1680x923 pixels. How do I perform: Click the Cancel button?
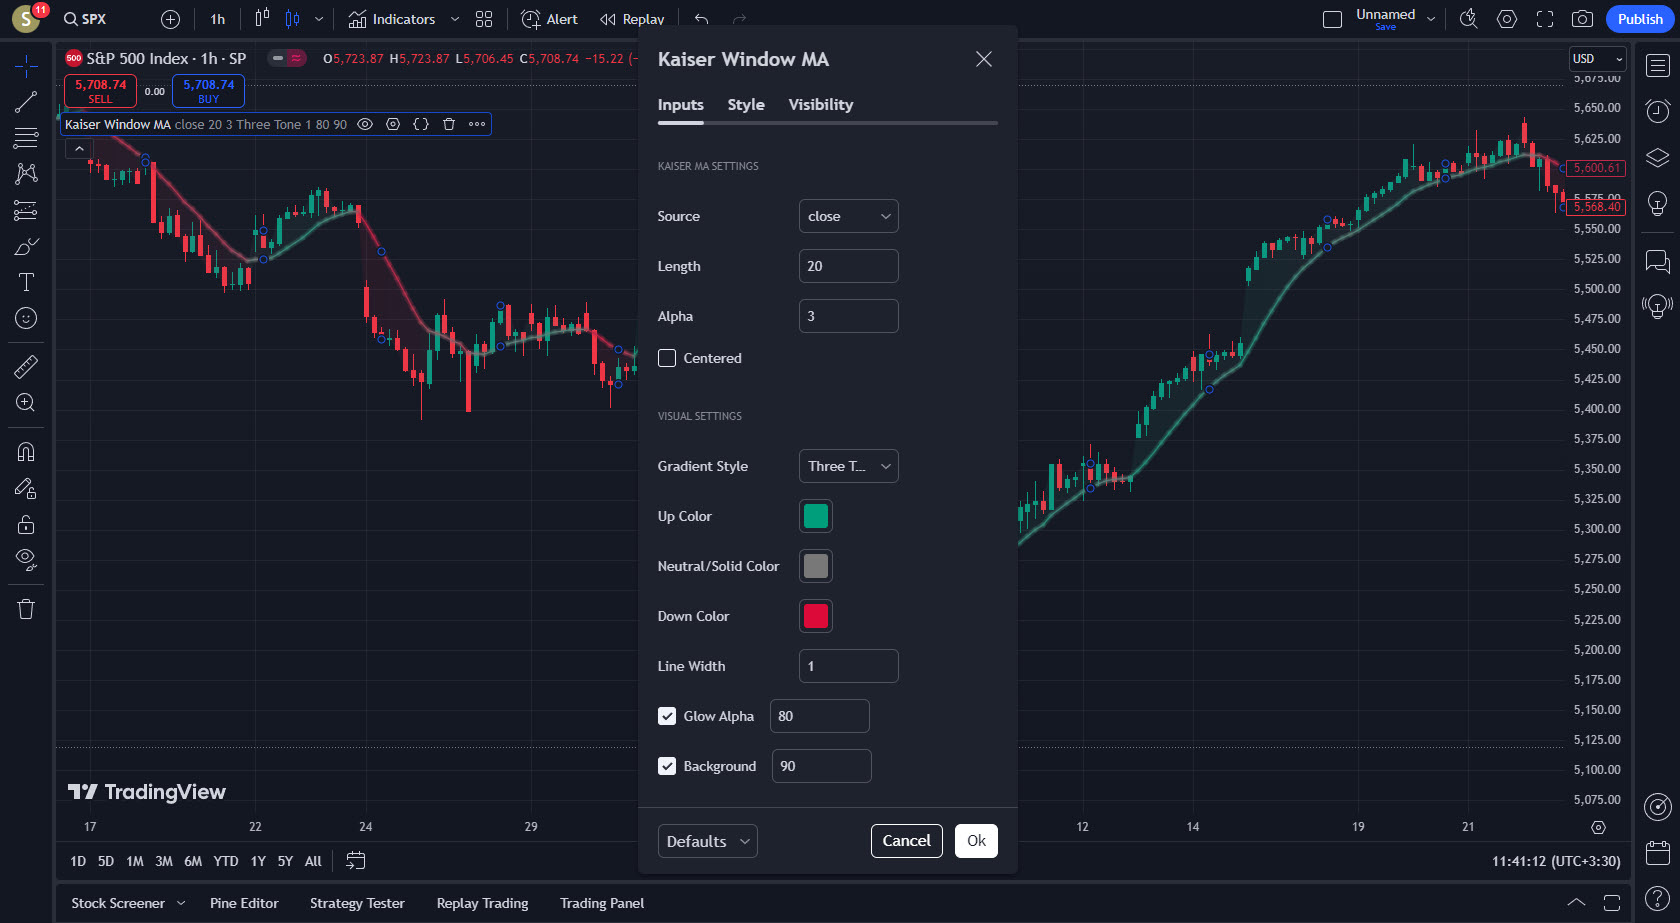[x=906, y=841]
